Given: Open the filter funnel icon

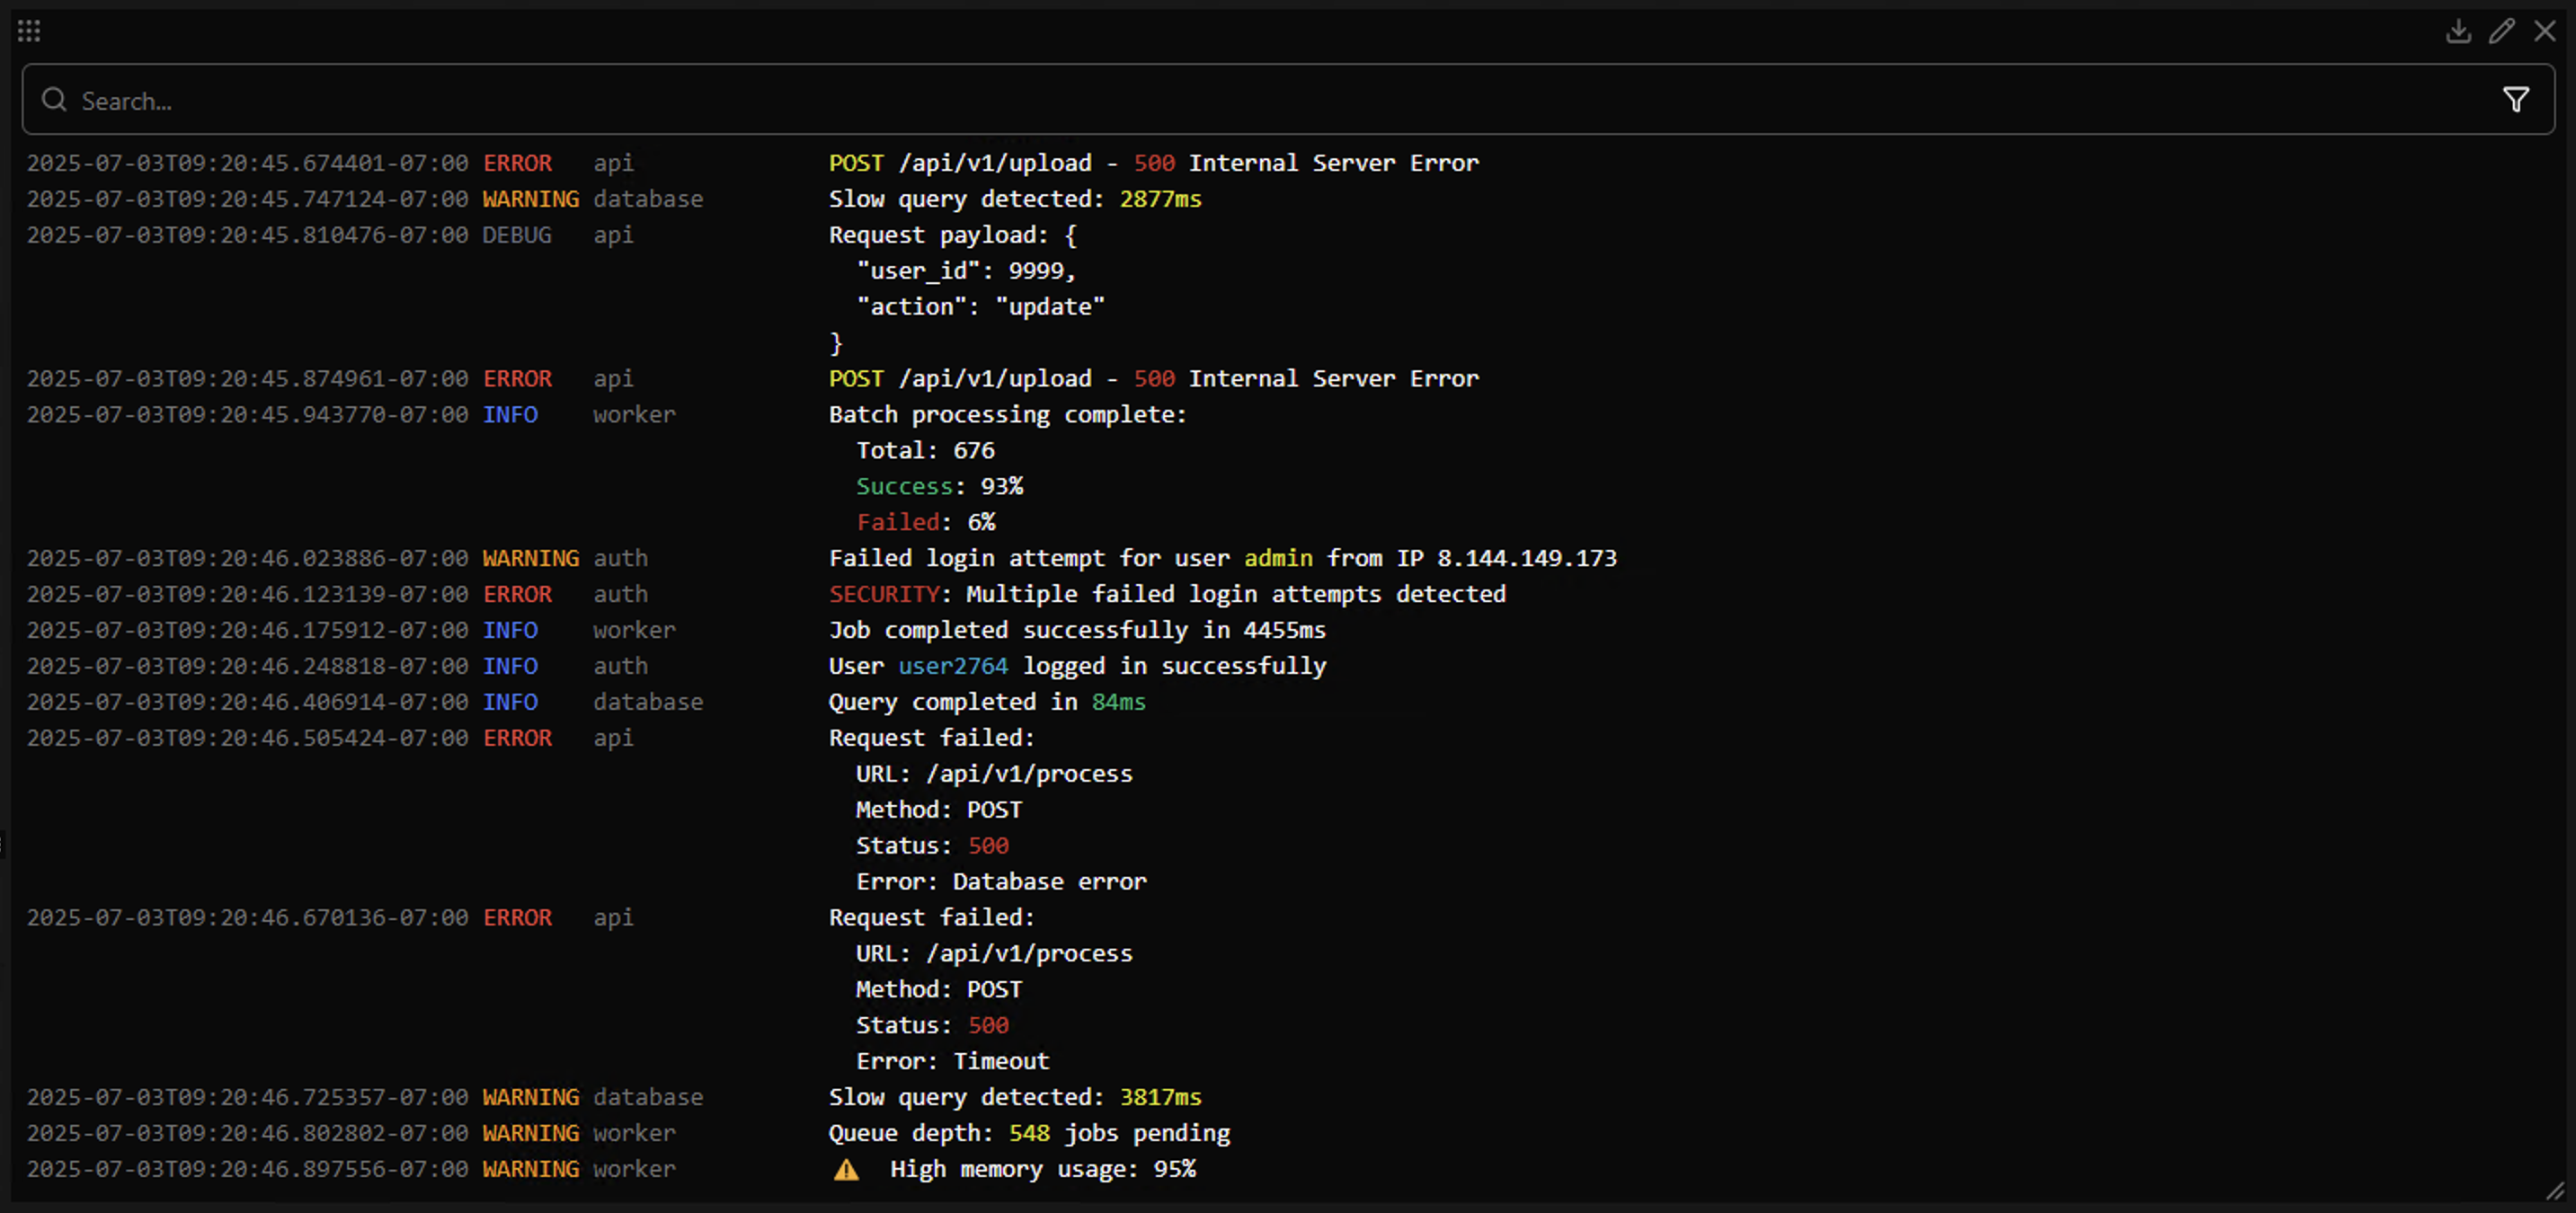Looking at the screenshot, I should click(x=2515, y=100).
